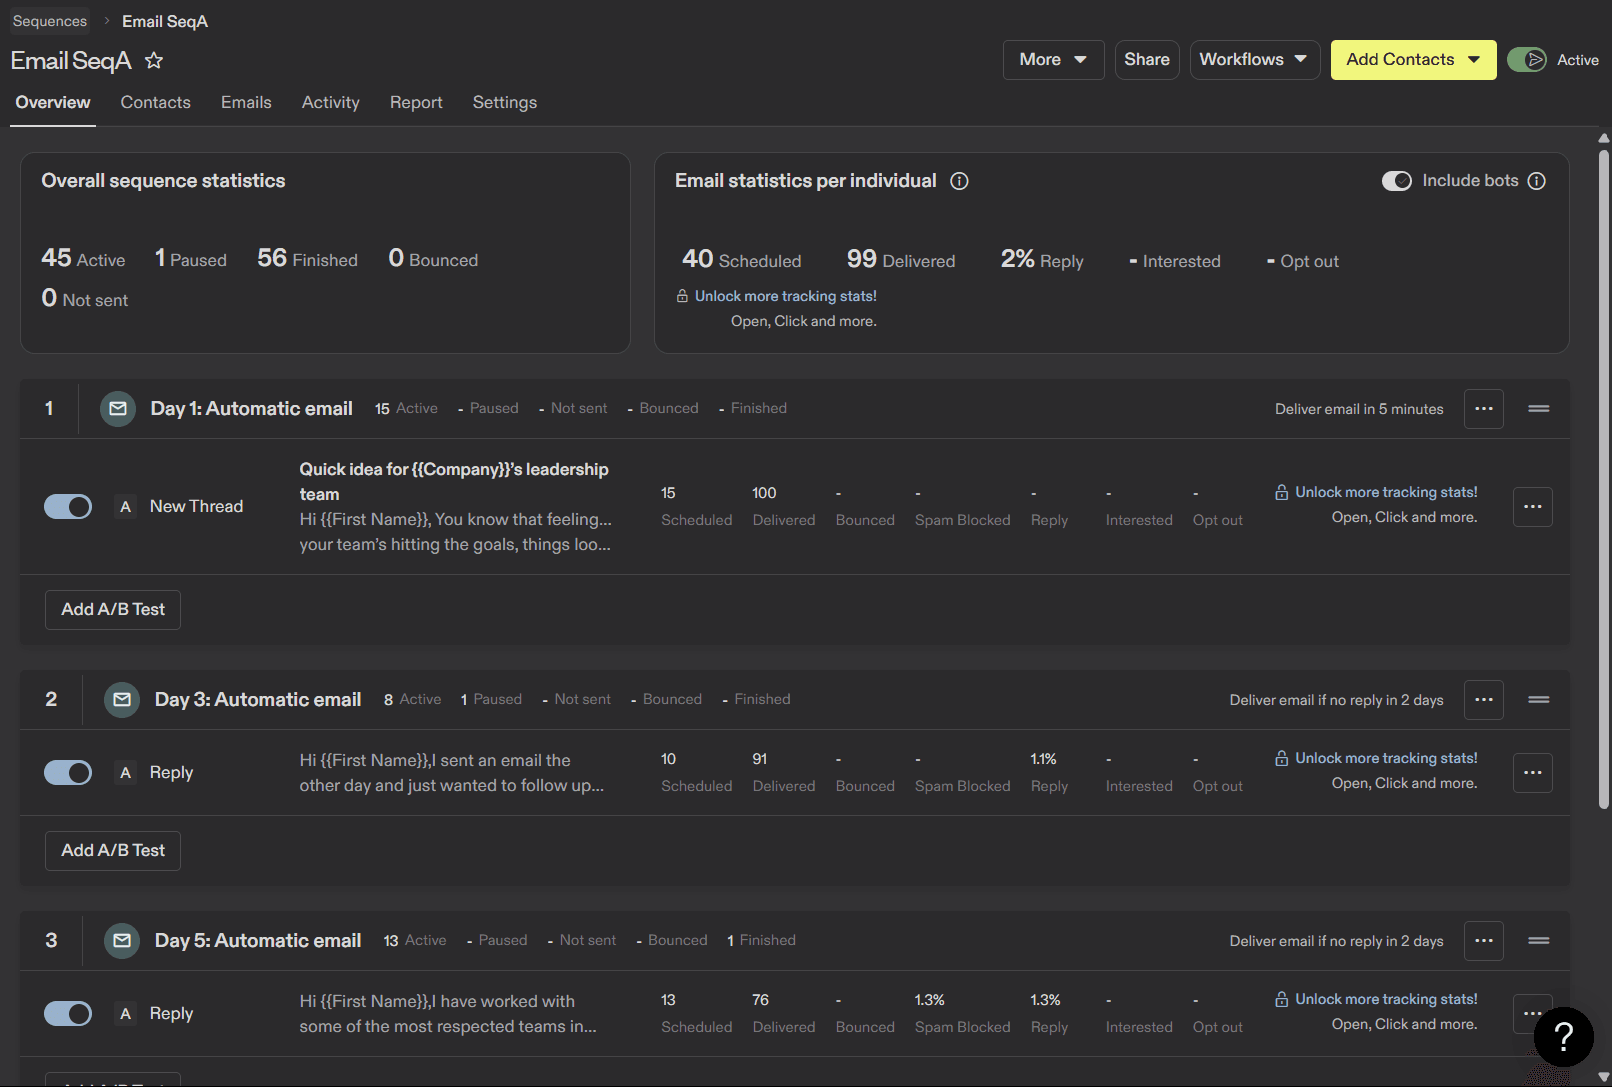Click the page vertical scrollbar thumb
Viewport: 1612px width, 1087px height.
click(x=1604, y=480)
